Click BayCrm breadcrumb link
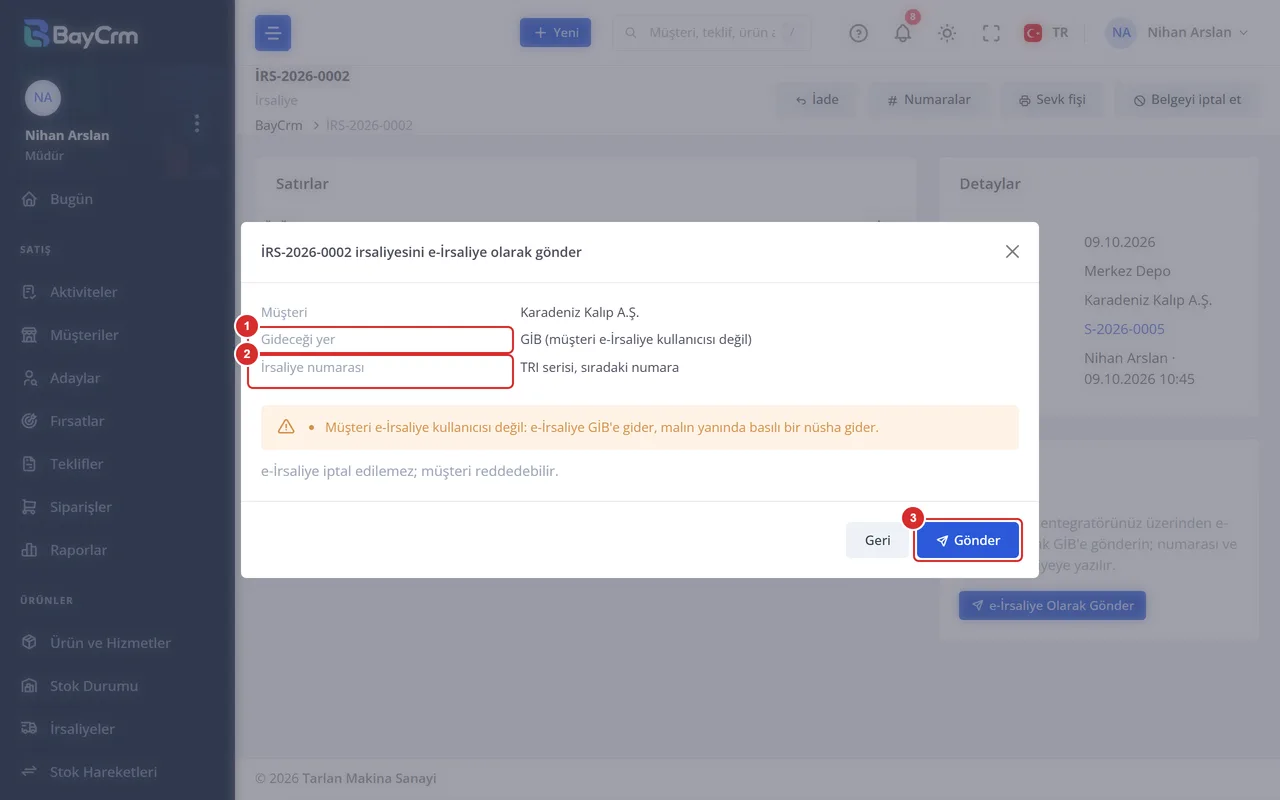The width and height of the screenshot is (1280, 800). click(279, 125)
